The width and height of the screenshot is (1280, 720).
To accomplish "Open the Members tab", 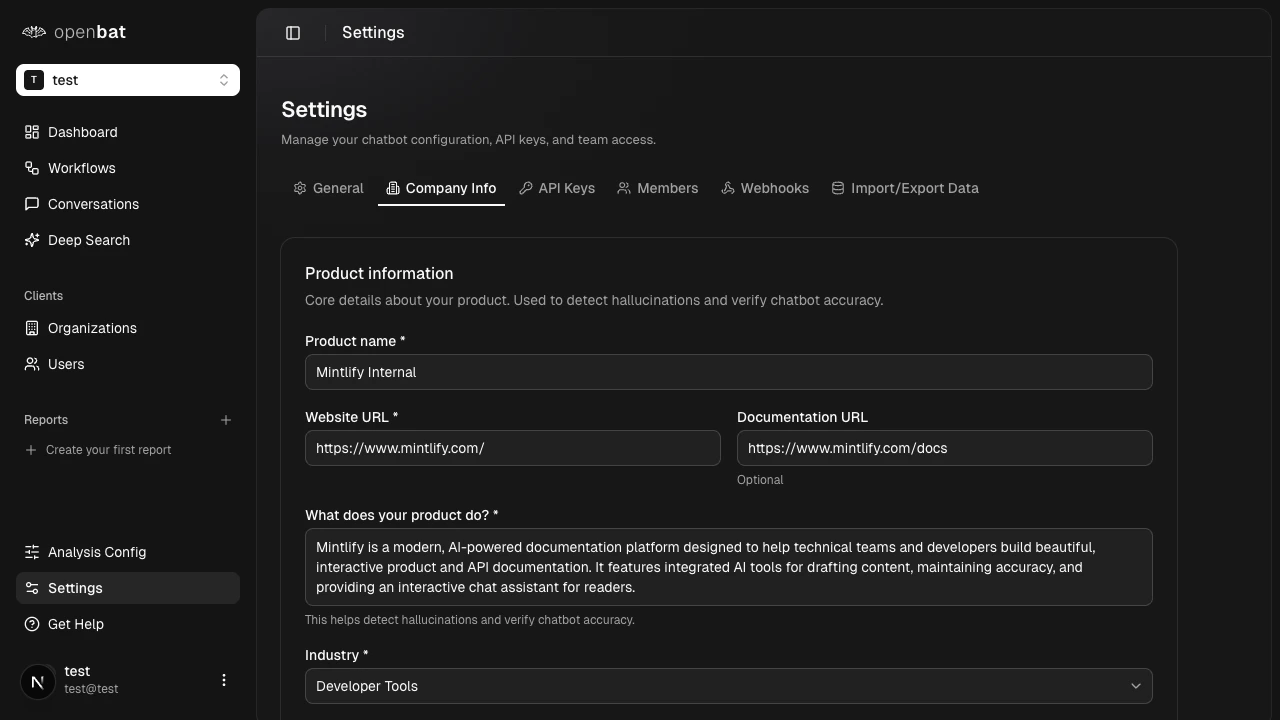I will 658,188.
